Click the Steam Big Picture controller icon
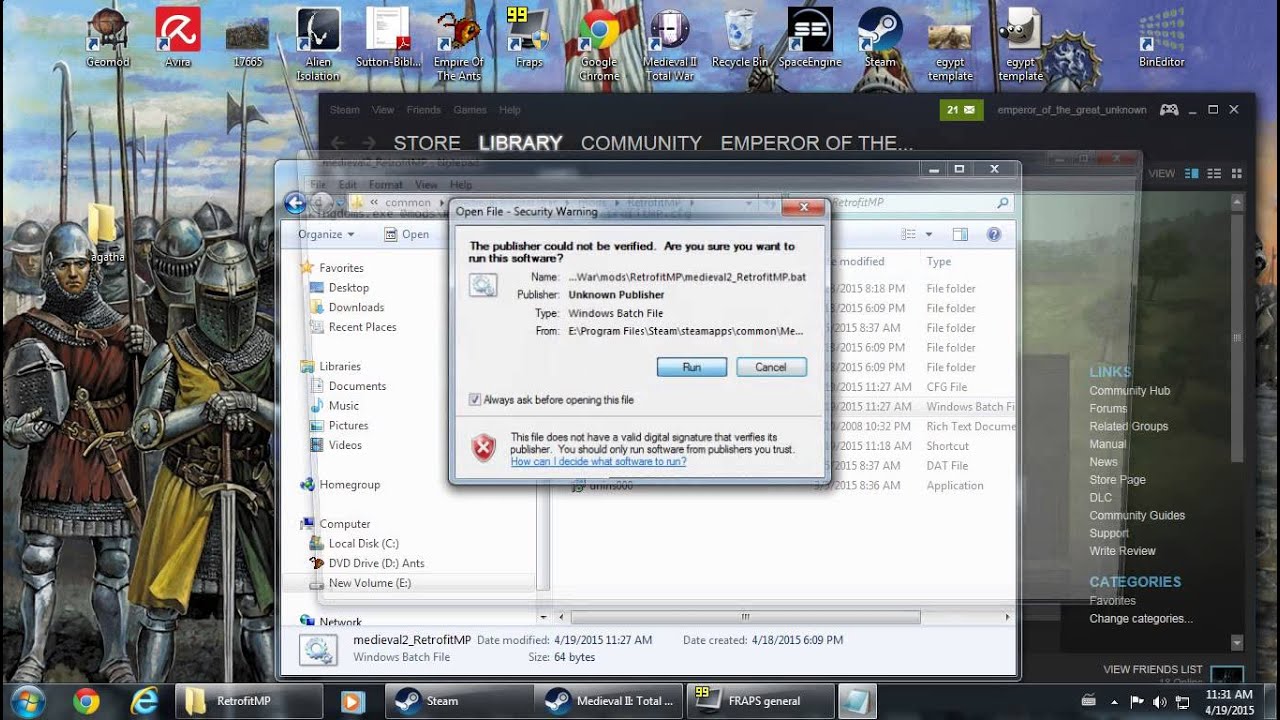The height and width of the screenshot is (720, 1280). [1168, 110]
